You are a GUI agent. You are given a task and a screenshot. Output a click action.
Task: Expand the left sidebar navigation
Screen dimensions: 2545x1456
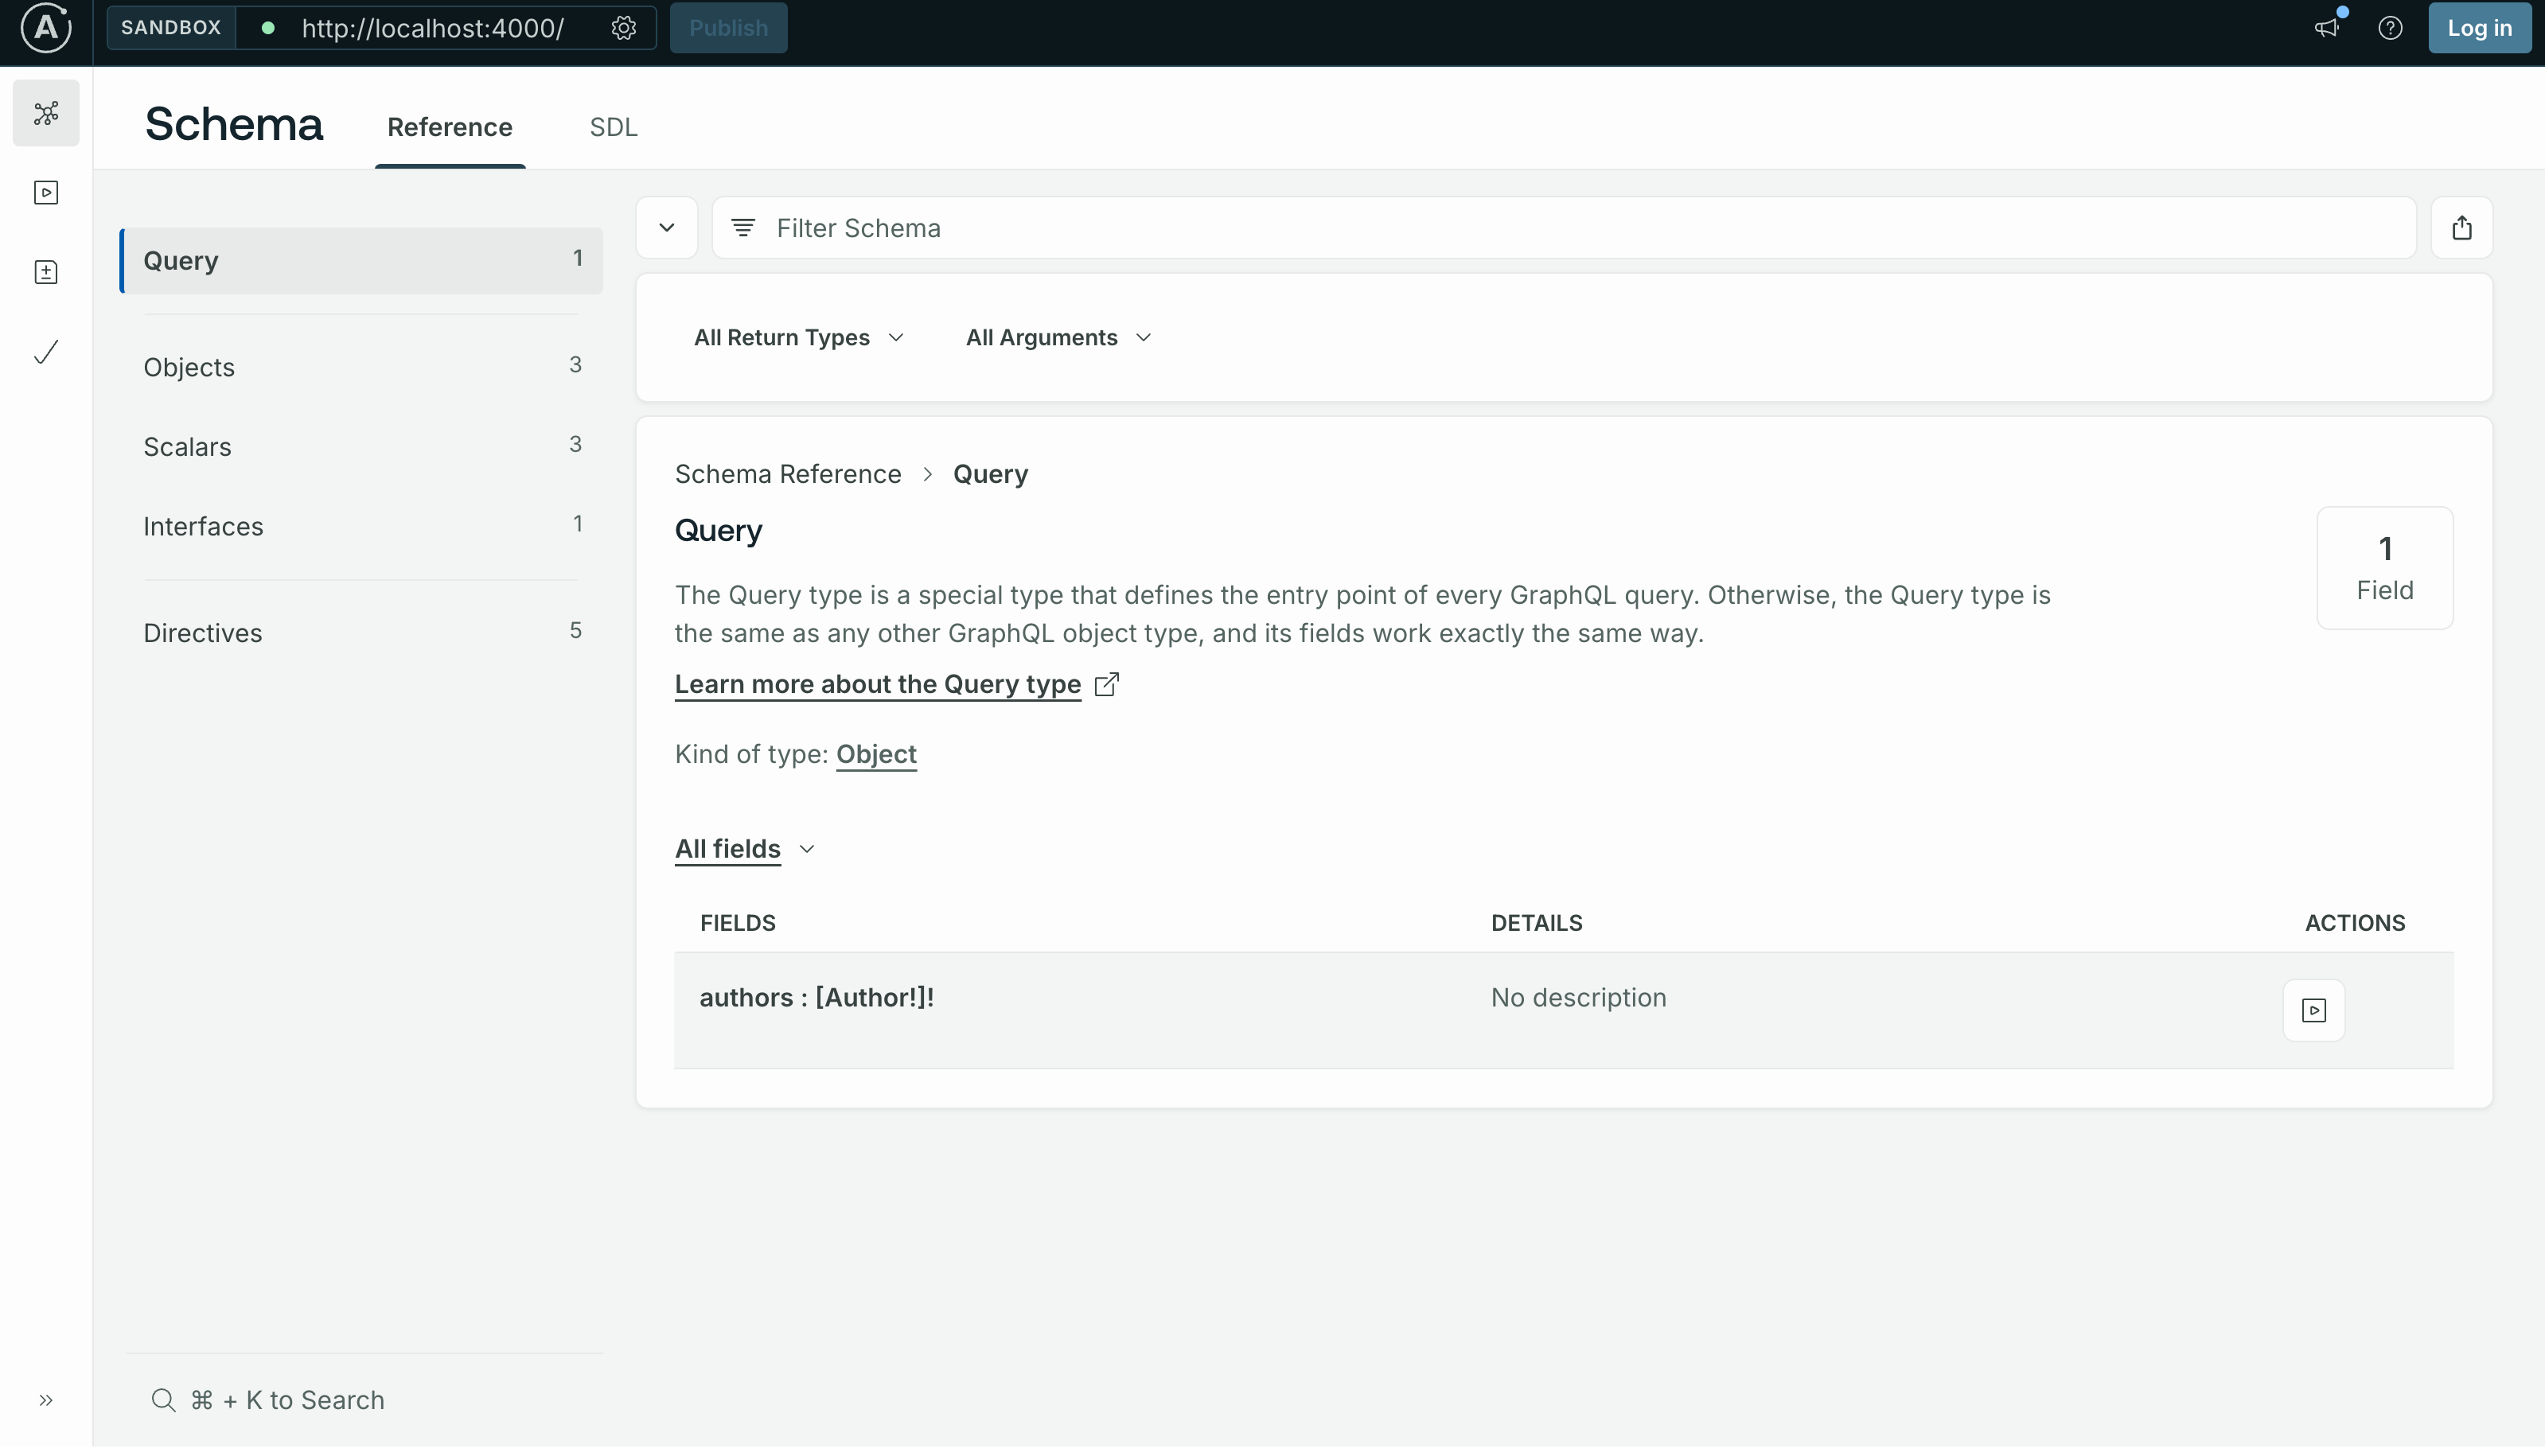[46, 1400]
